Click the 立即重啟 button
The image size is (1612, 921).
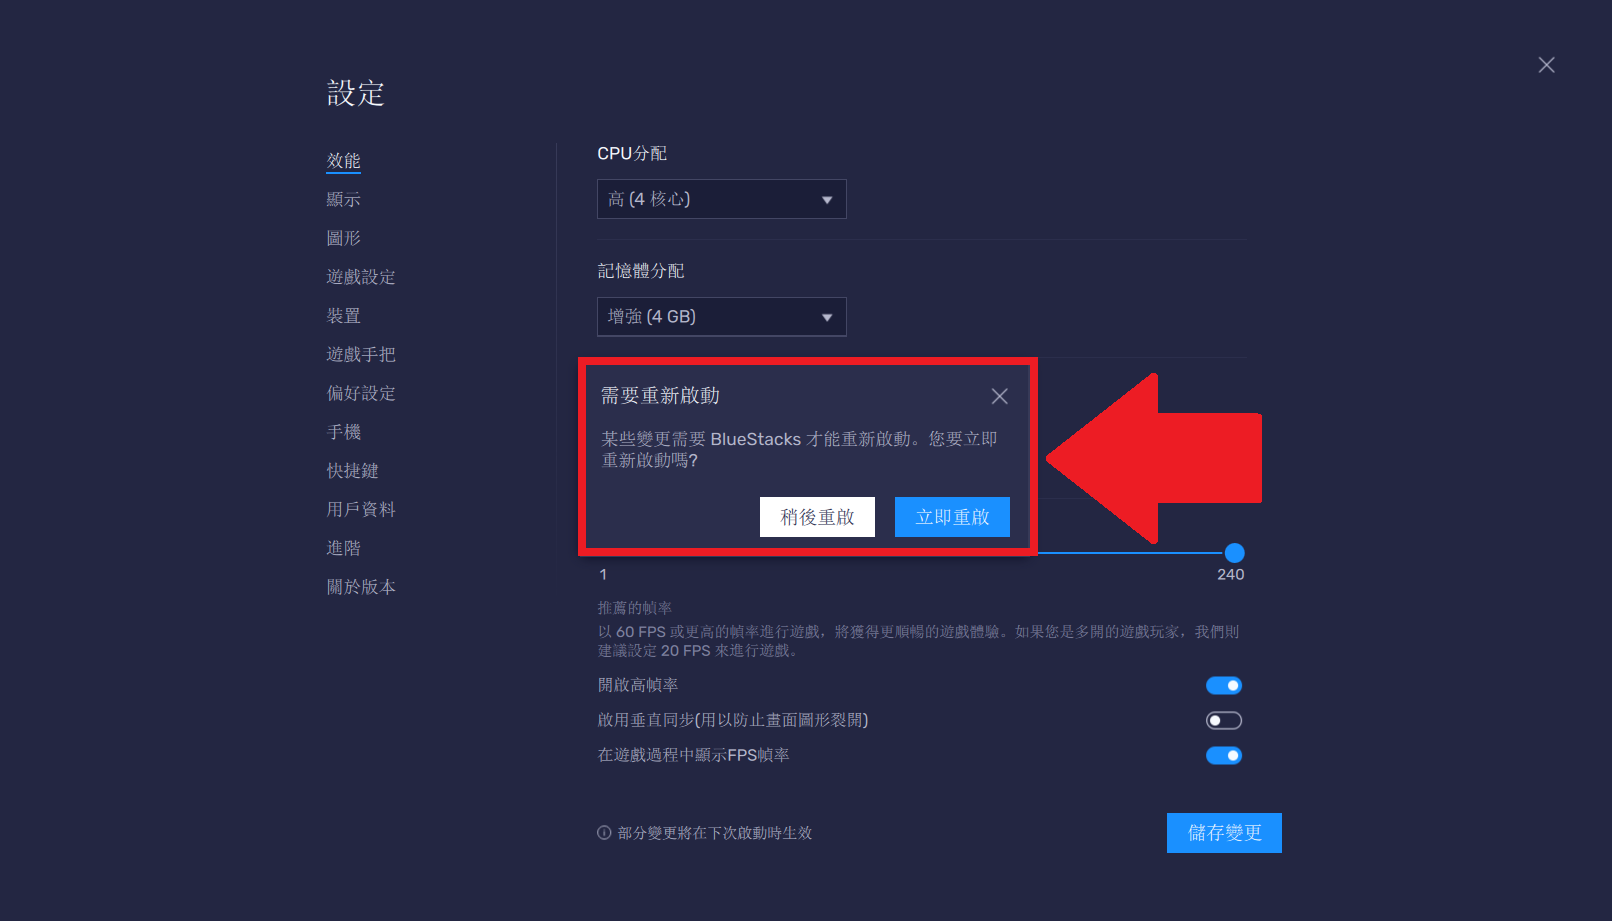click(952, 517)
